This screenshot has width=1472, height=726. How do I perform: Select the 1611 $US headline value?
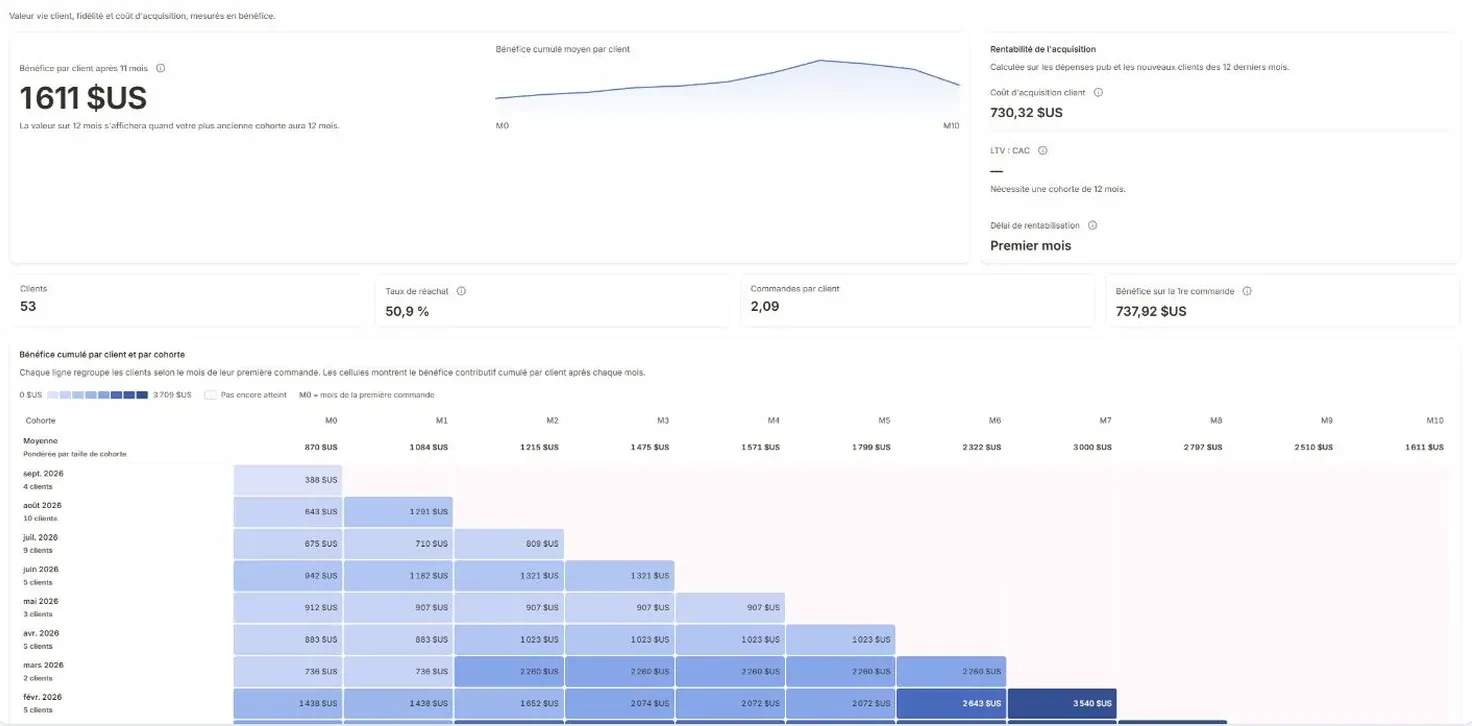click(83, 98)
